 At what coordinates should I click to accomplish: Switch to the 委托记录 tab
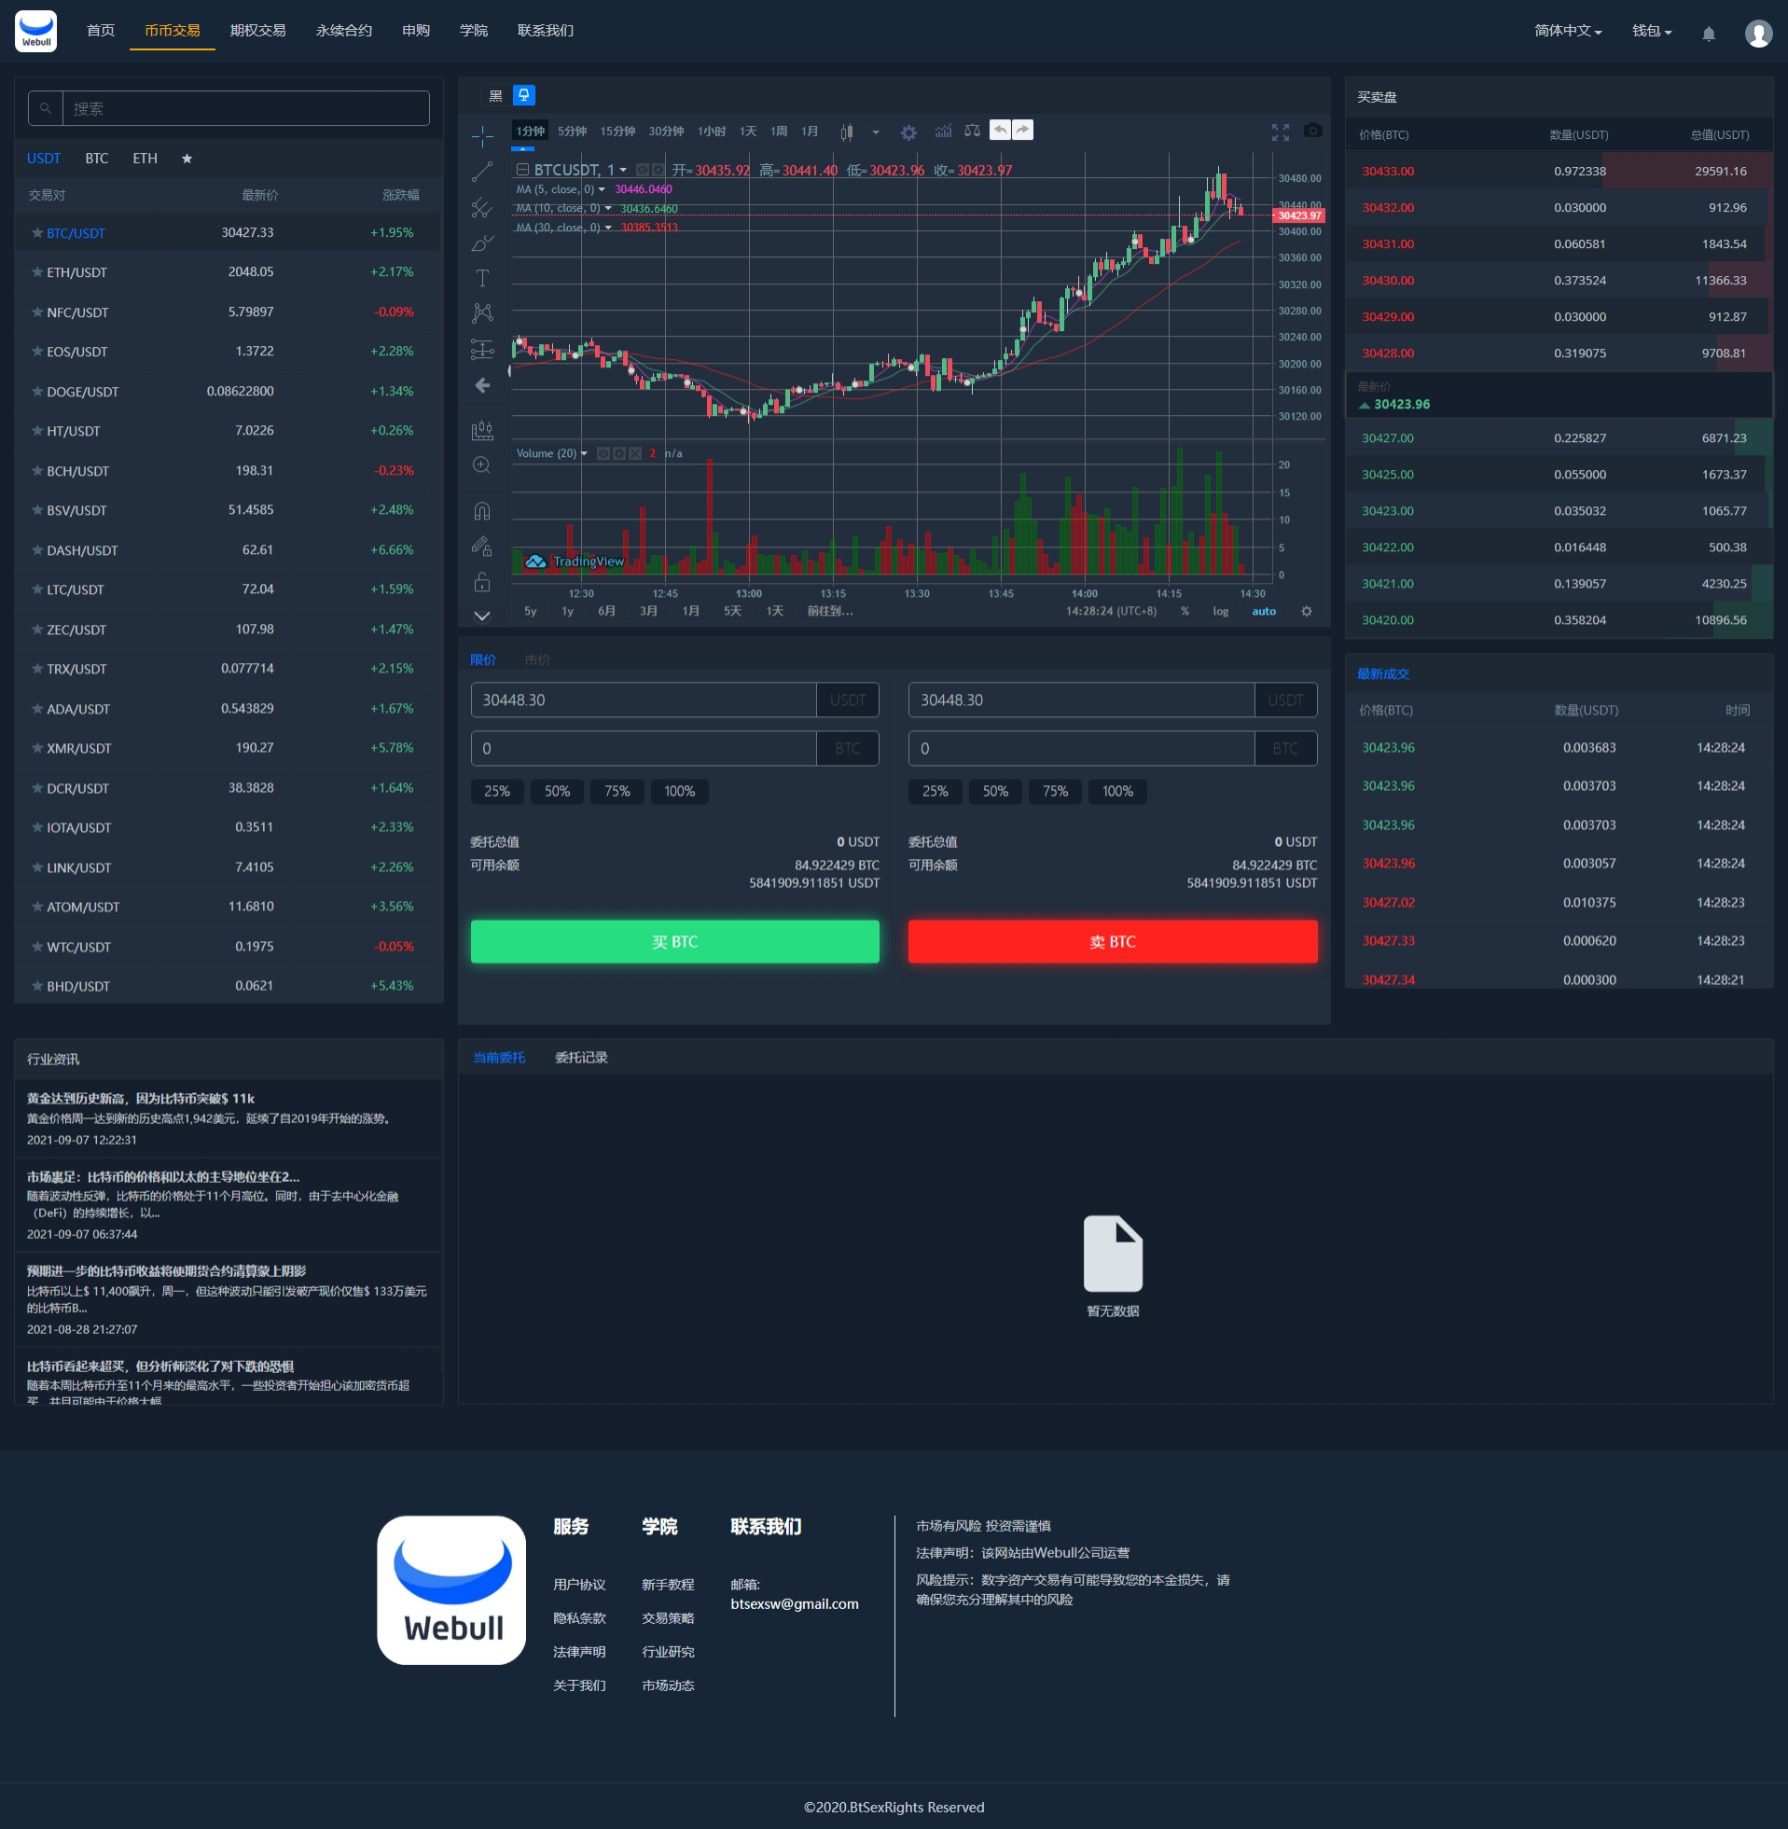point(581,1057)
